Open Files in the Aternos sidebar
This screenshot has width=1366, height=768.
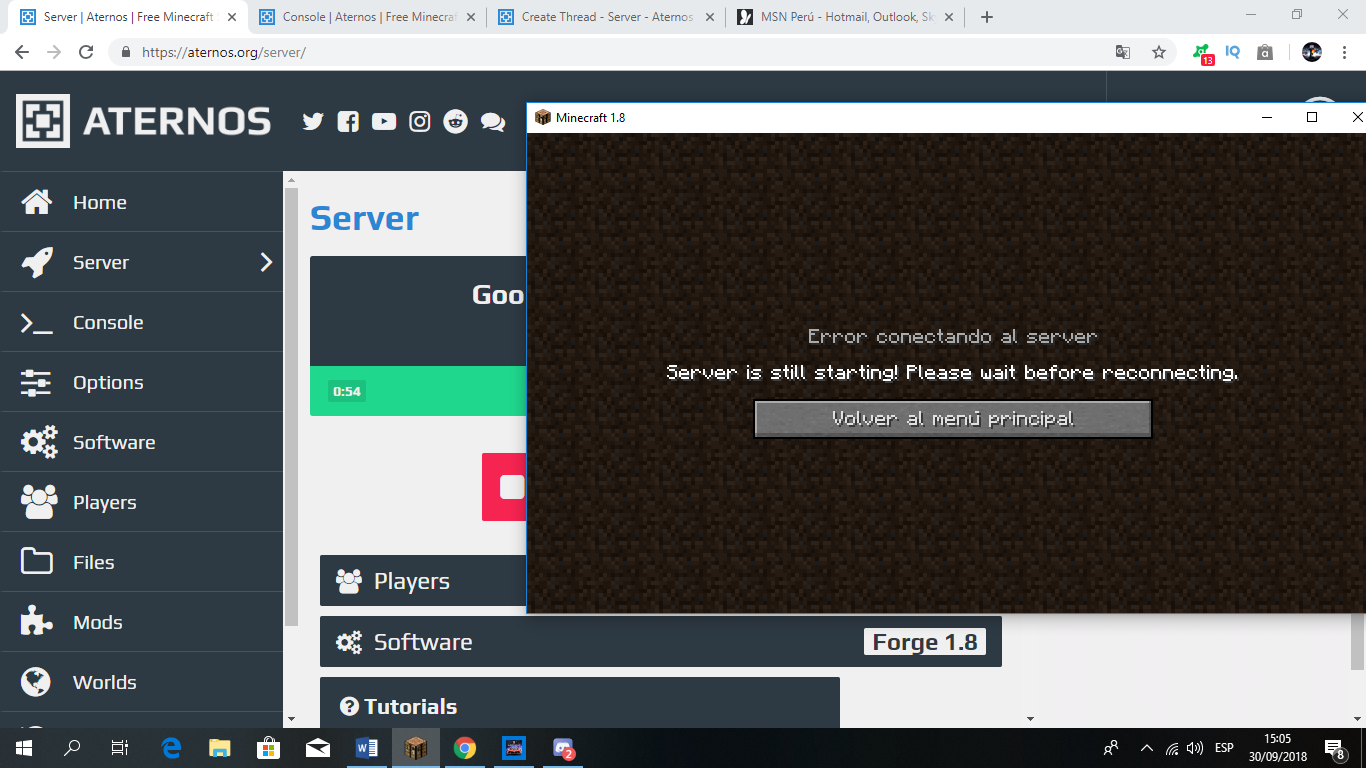point(142,562)
